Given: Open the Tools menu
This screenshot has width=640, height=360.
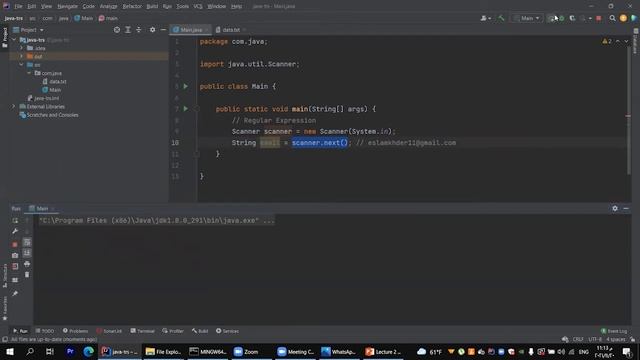Looking at the screenshot, I should tap(182, 7).
